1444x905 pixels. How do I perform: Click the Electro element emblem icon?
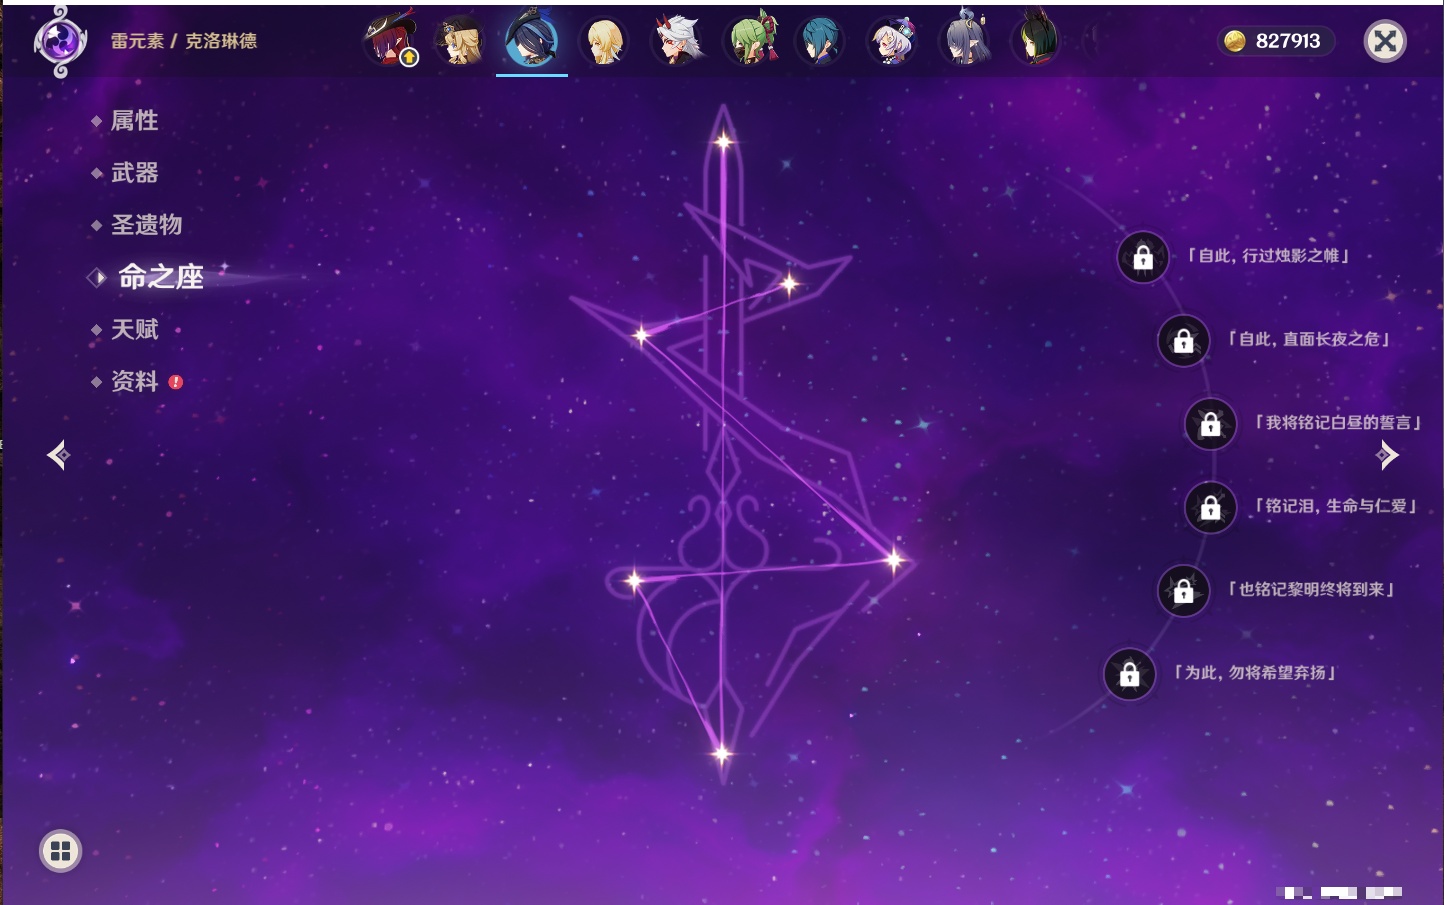(x=60, y=42)
